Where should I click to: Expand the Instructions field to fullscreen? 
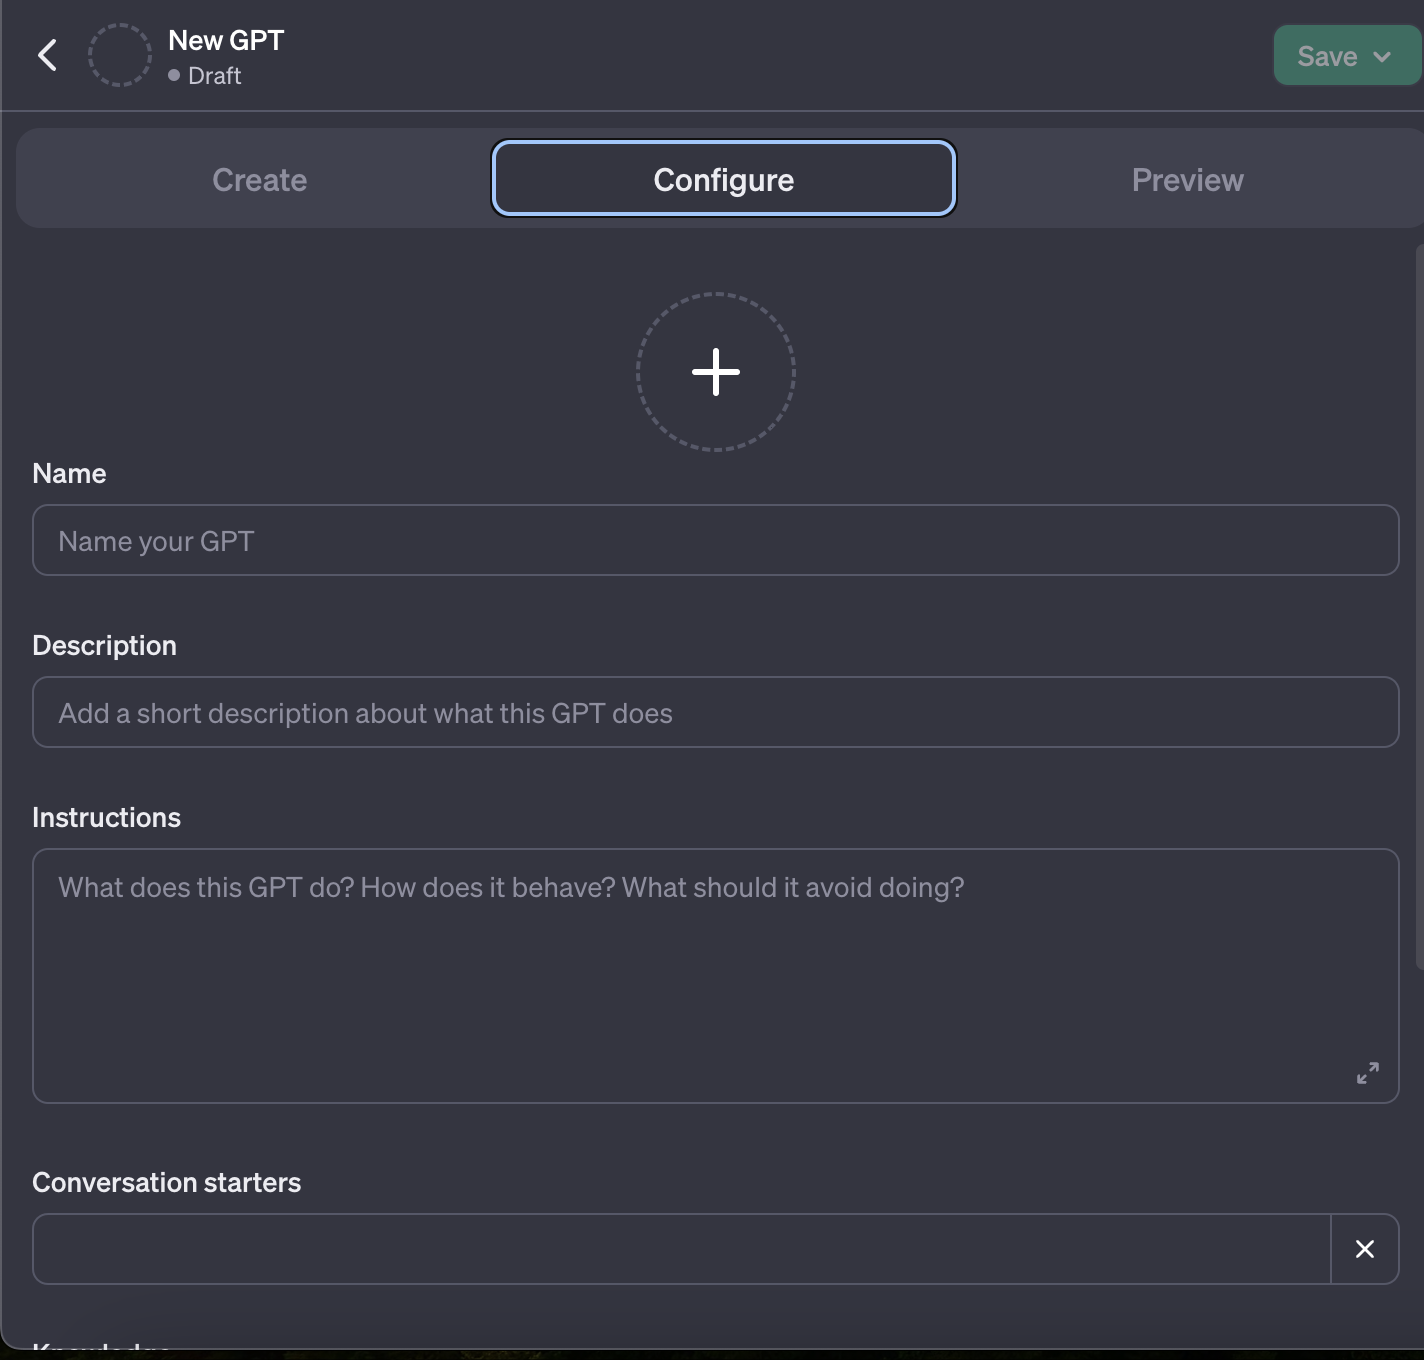pyautogui.click(x=1368, y=1073)
